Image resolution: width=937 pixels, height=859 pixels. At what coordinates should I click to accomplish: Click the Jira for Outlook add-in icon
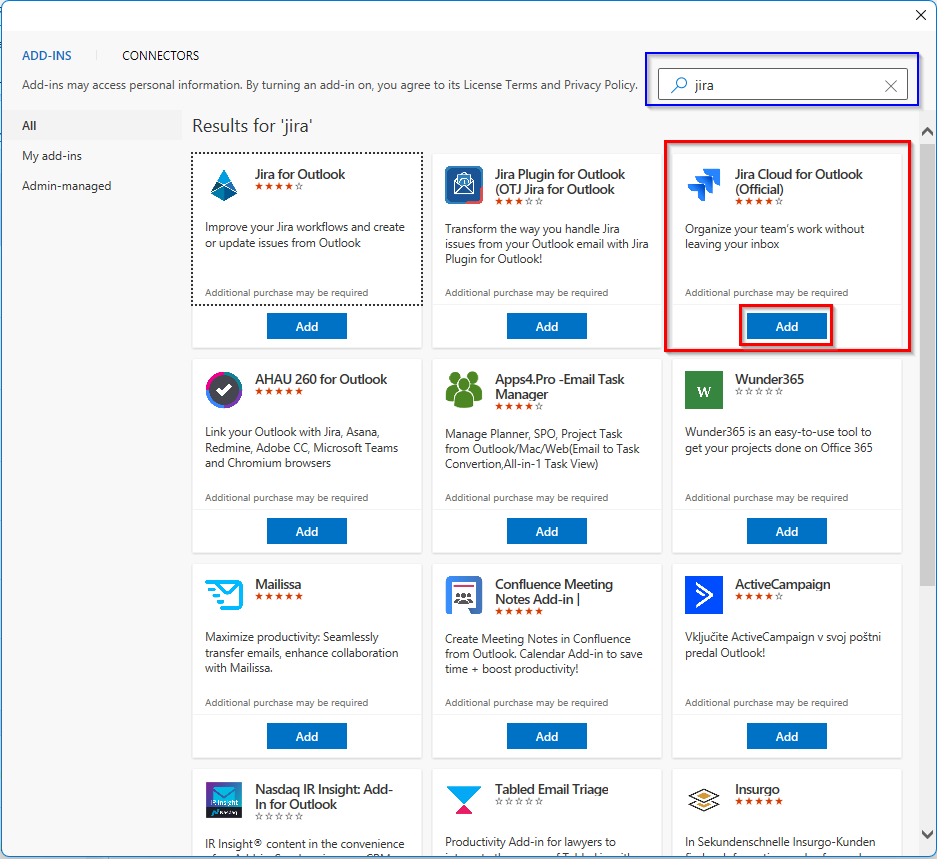[x=224, y=185]
